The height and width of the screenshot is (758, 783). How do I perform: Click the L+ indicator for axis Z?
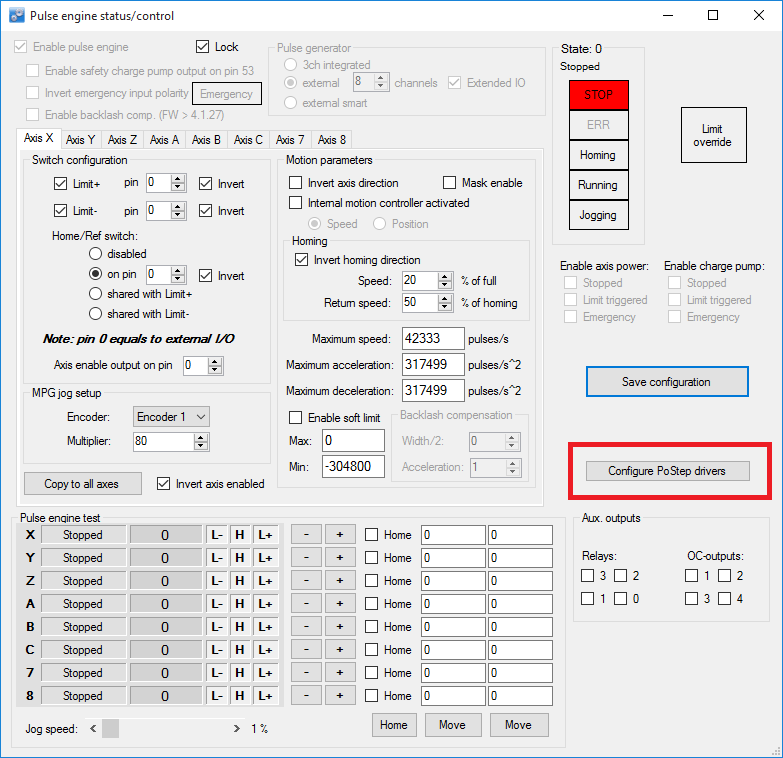[x=265, y=580]
